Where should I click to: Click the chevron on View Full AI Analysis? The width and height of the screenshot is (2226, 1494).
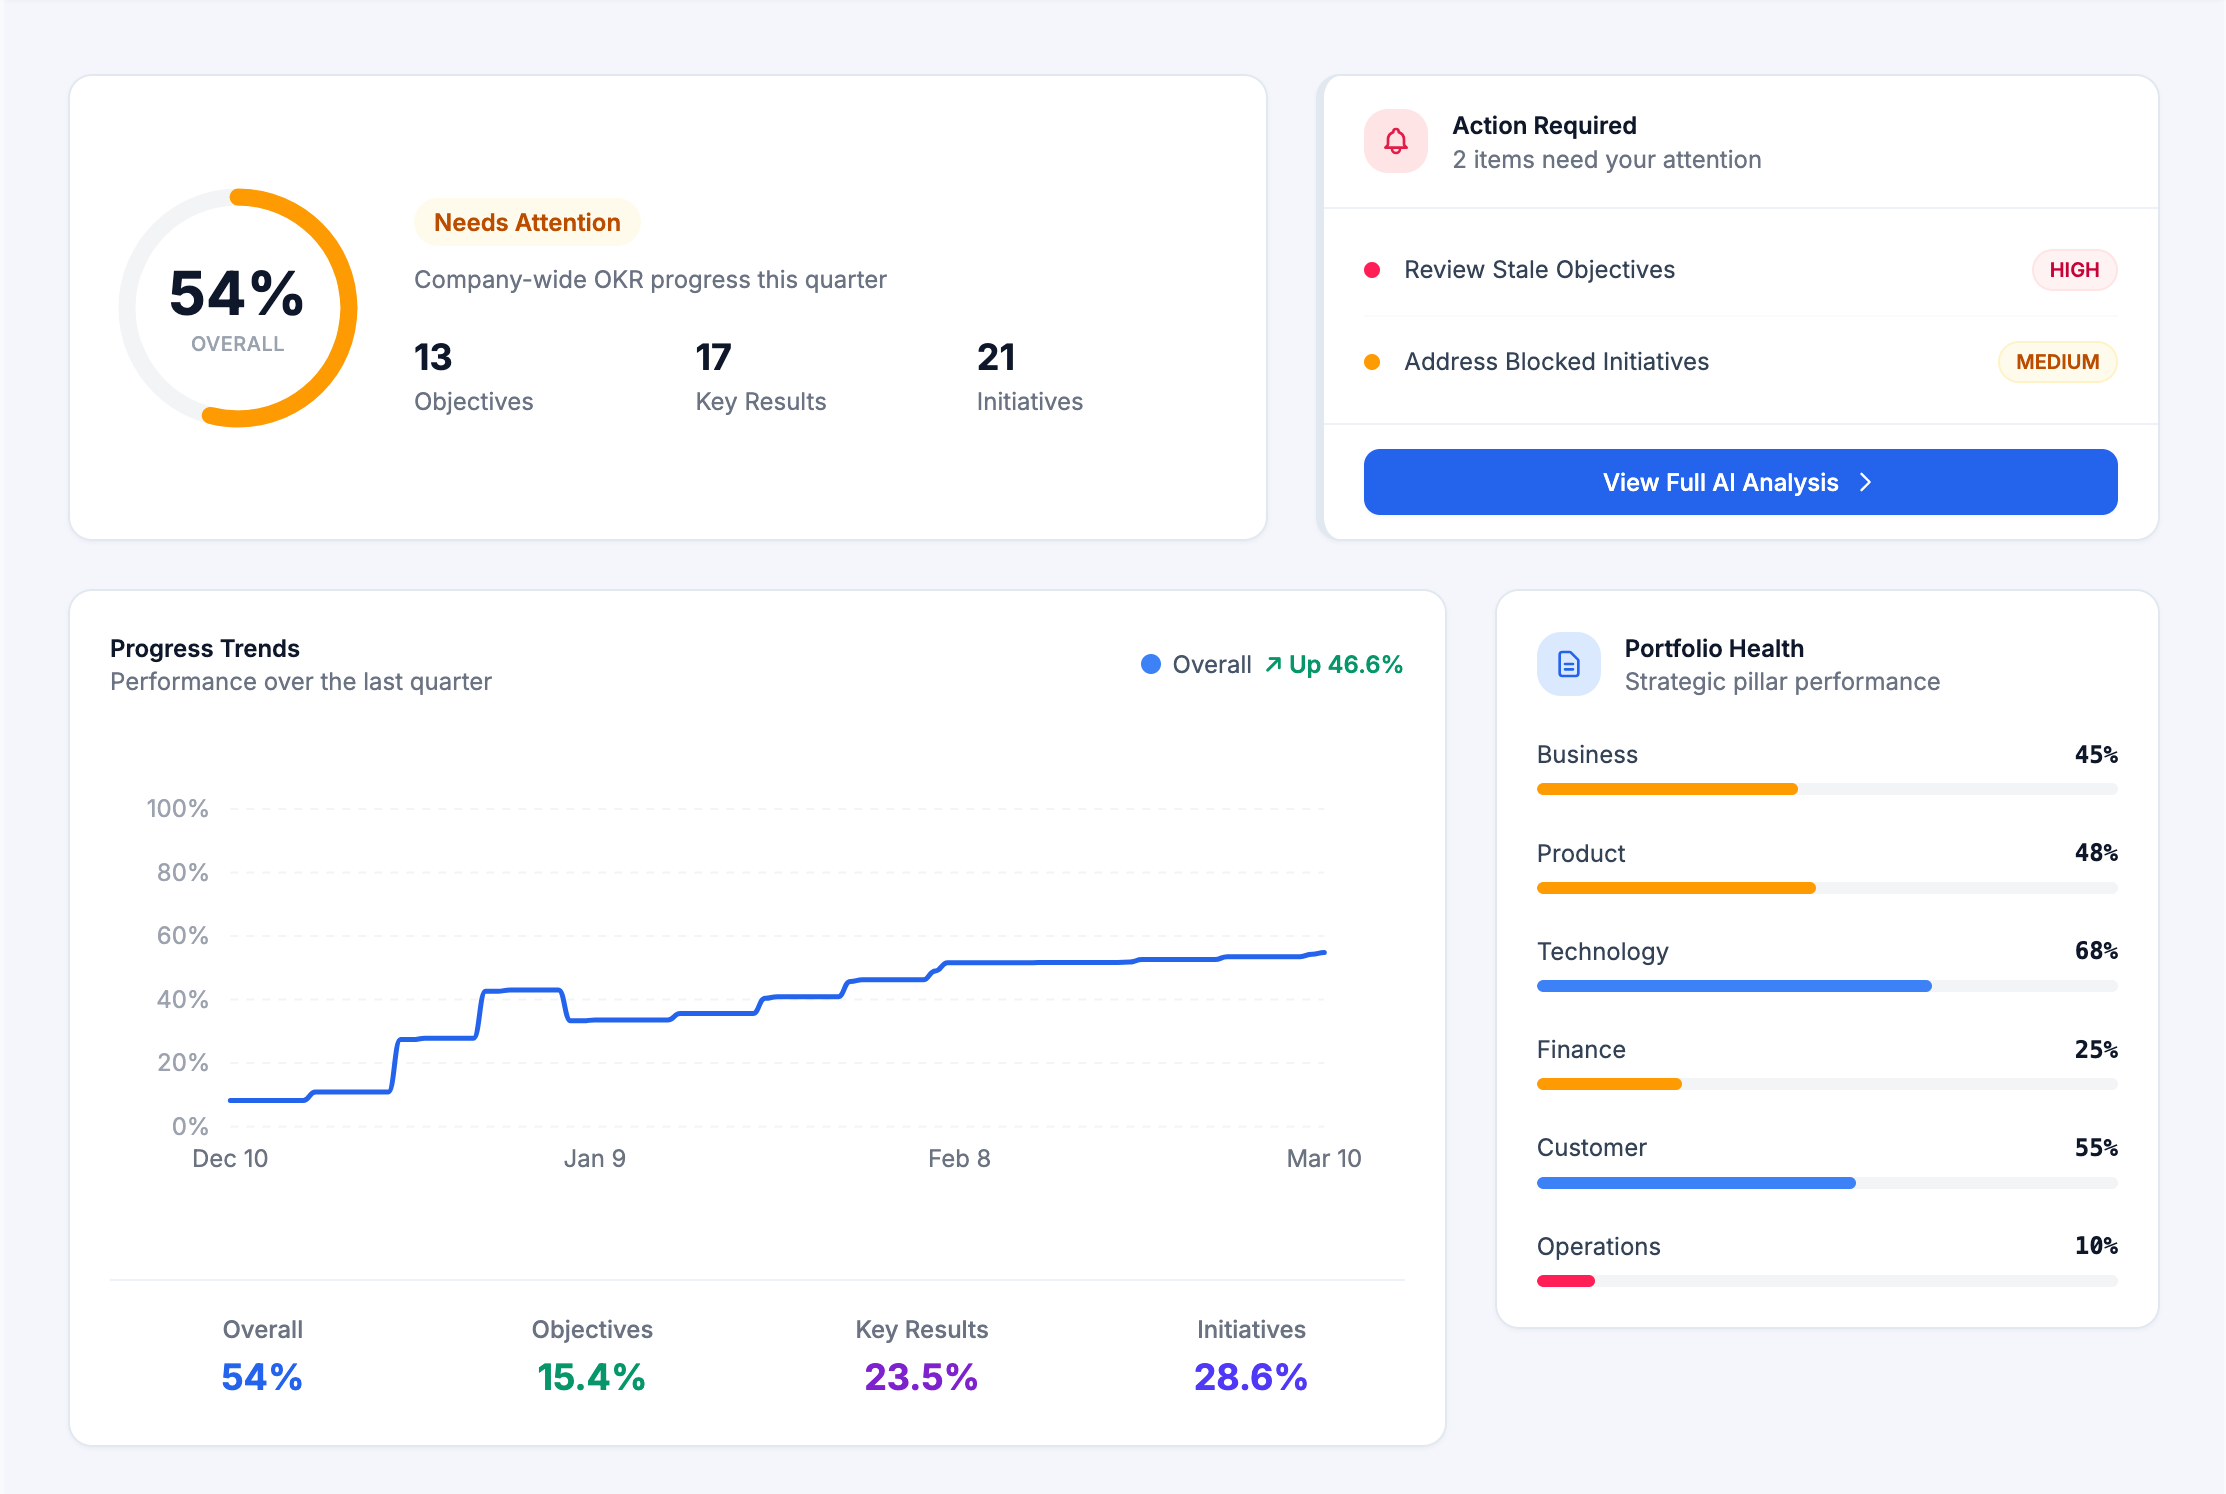coord(1866,482)
